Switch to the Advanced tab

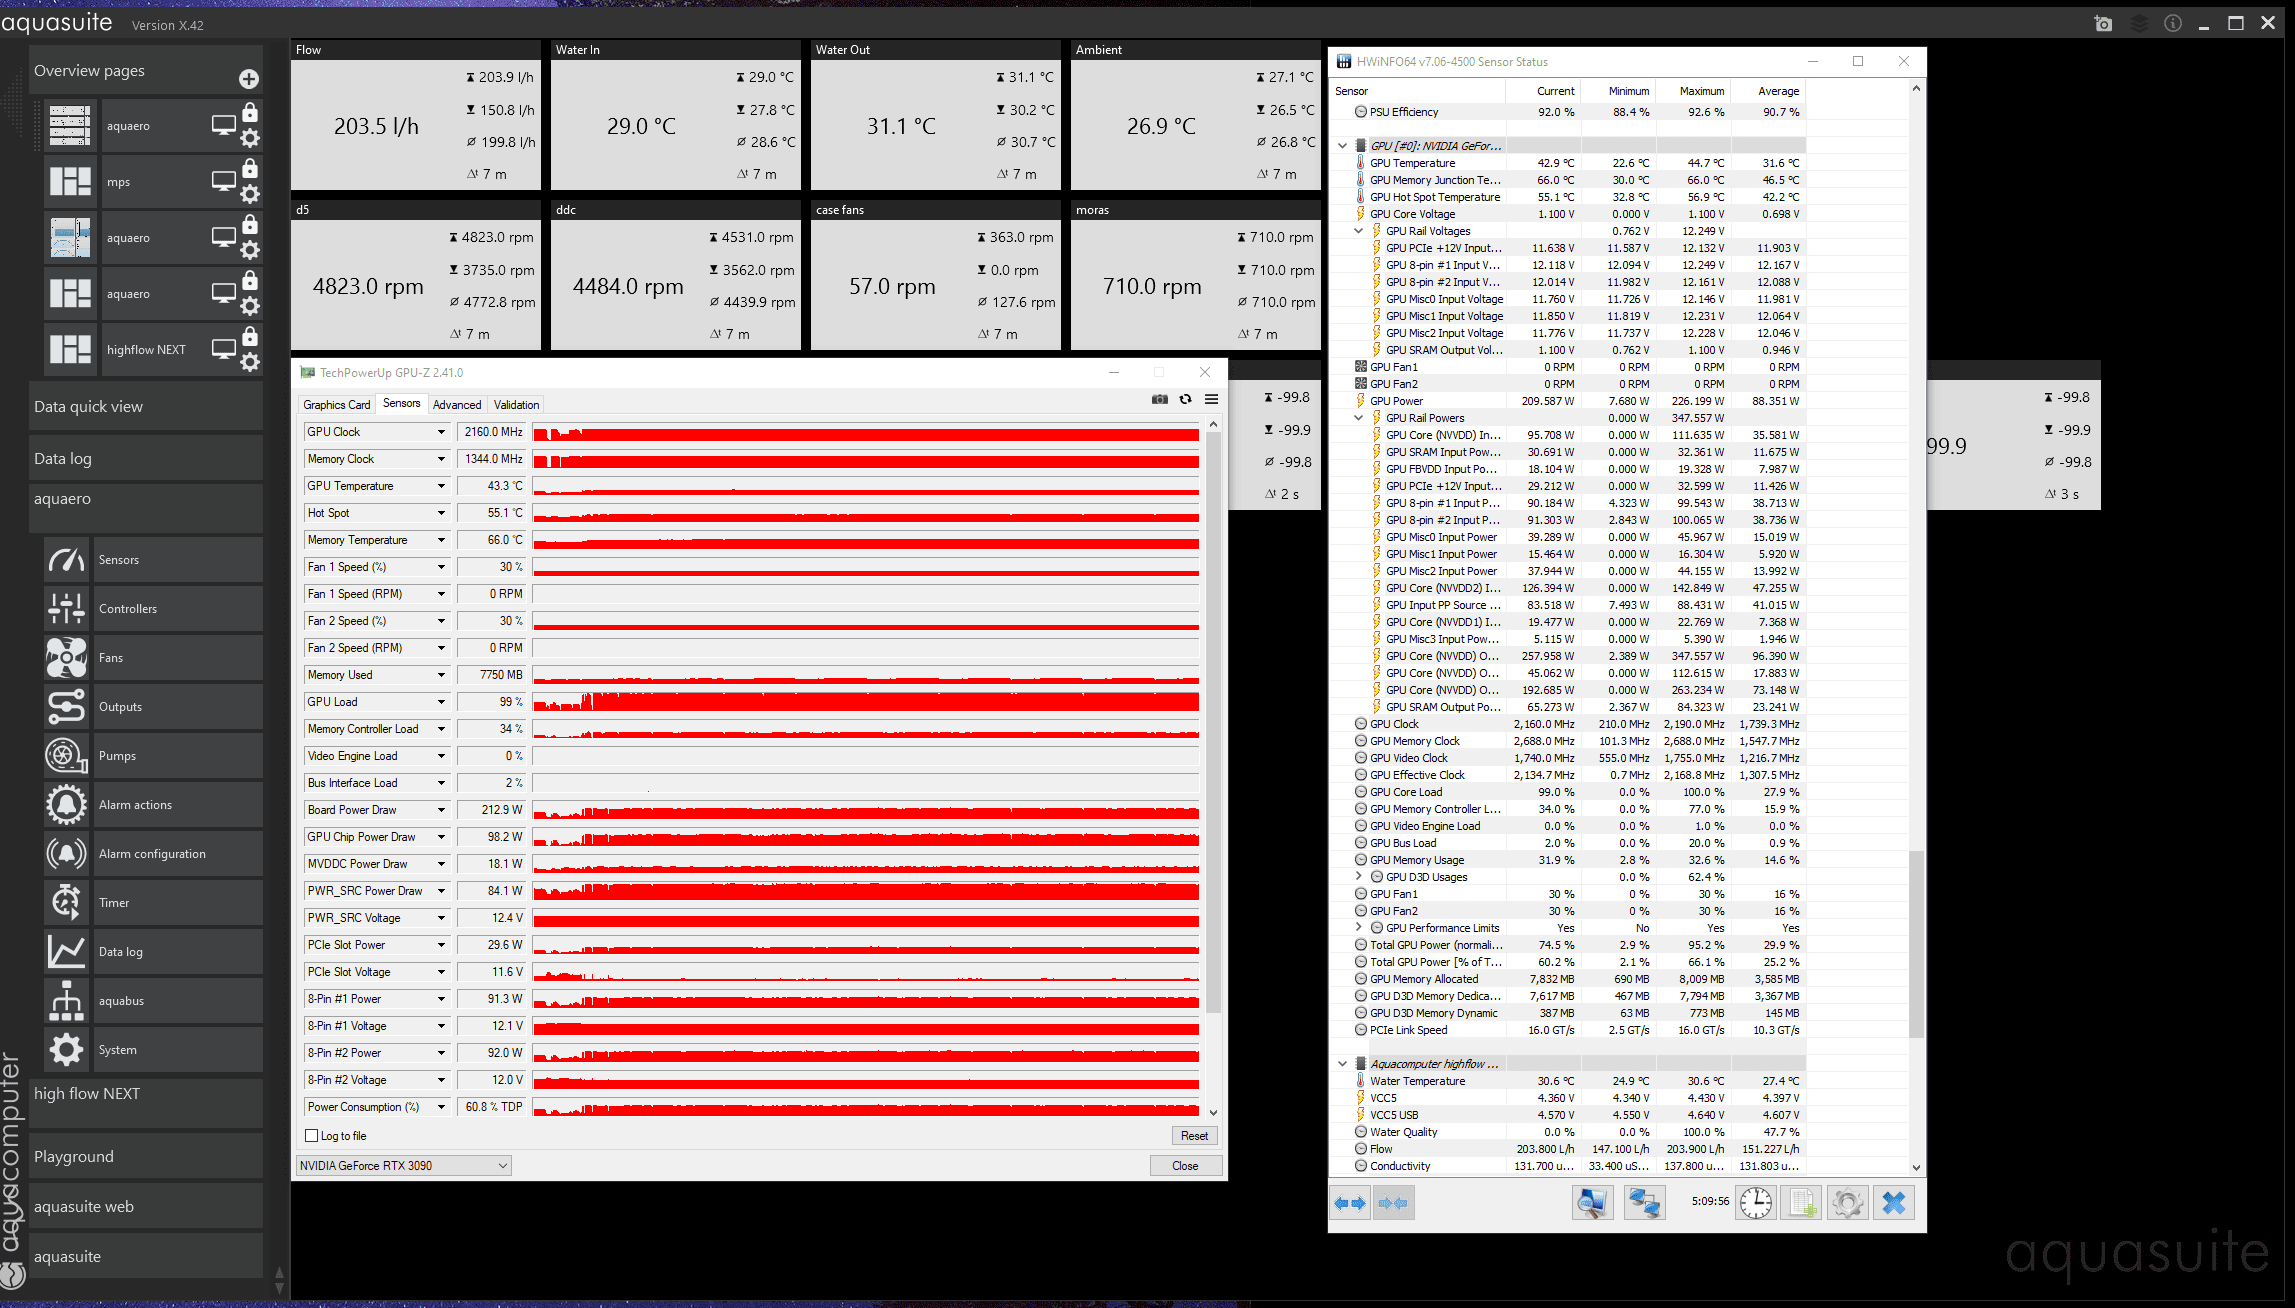click(457, 405)
